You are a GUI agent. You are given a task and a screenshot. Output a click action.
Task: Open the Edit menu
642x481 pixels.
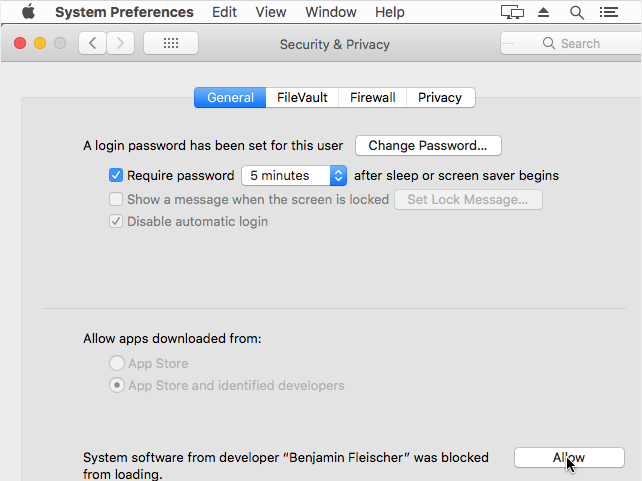[x=224, y=12]
